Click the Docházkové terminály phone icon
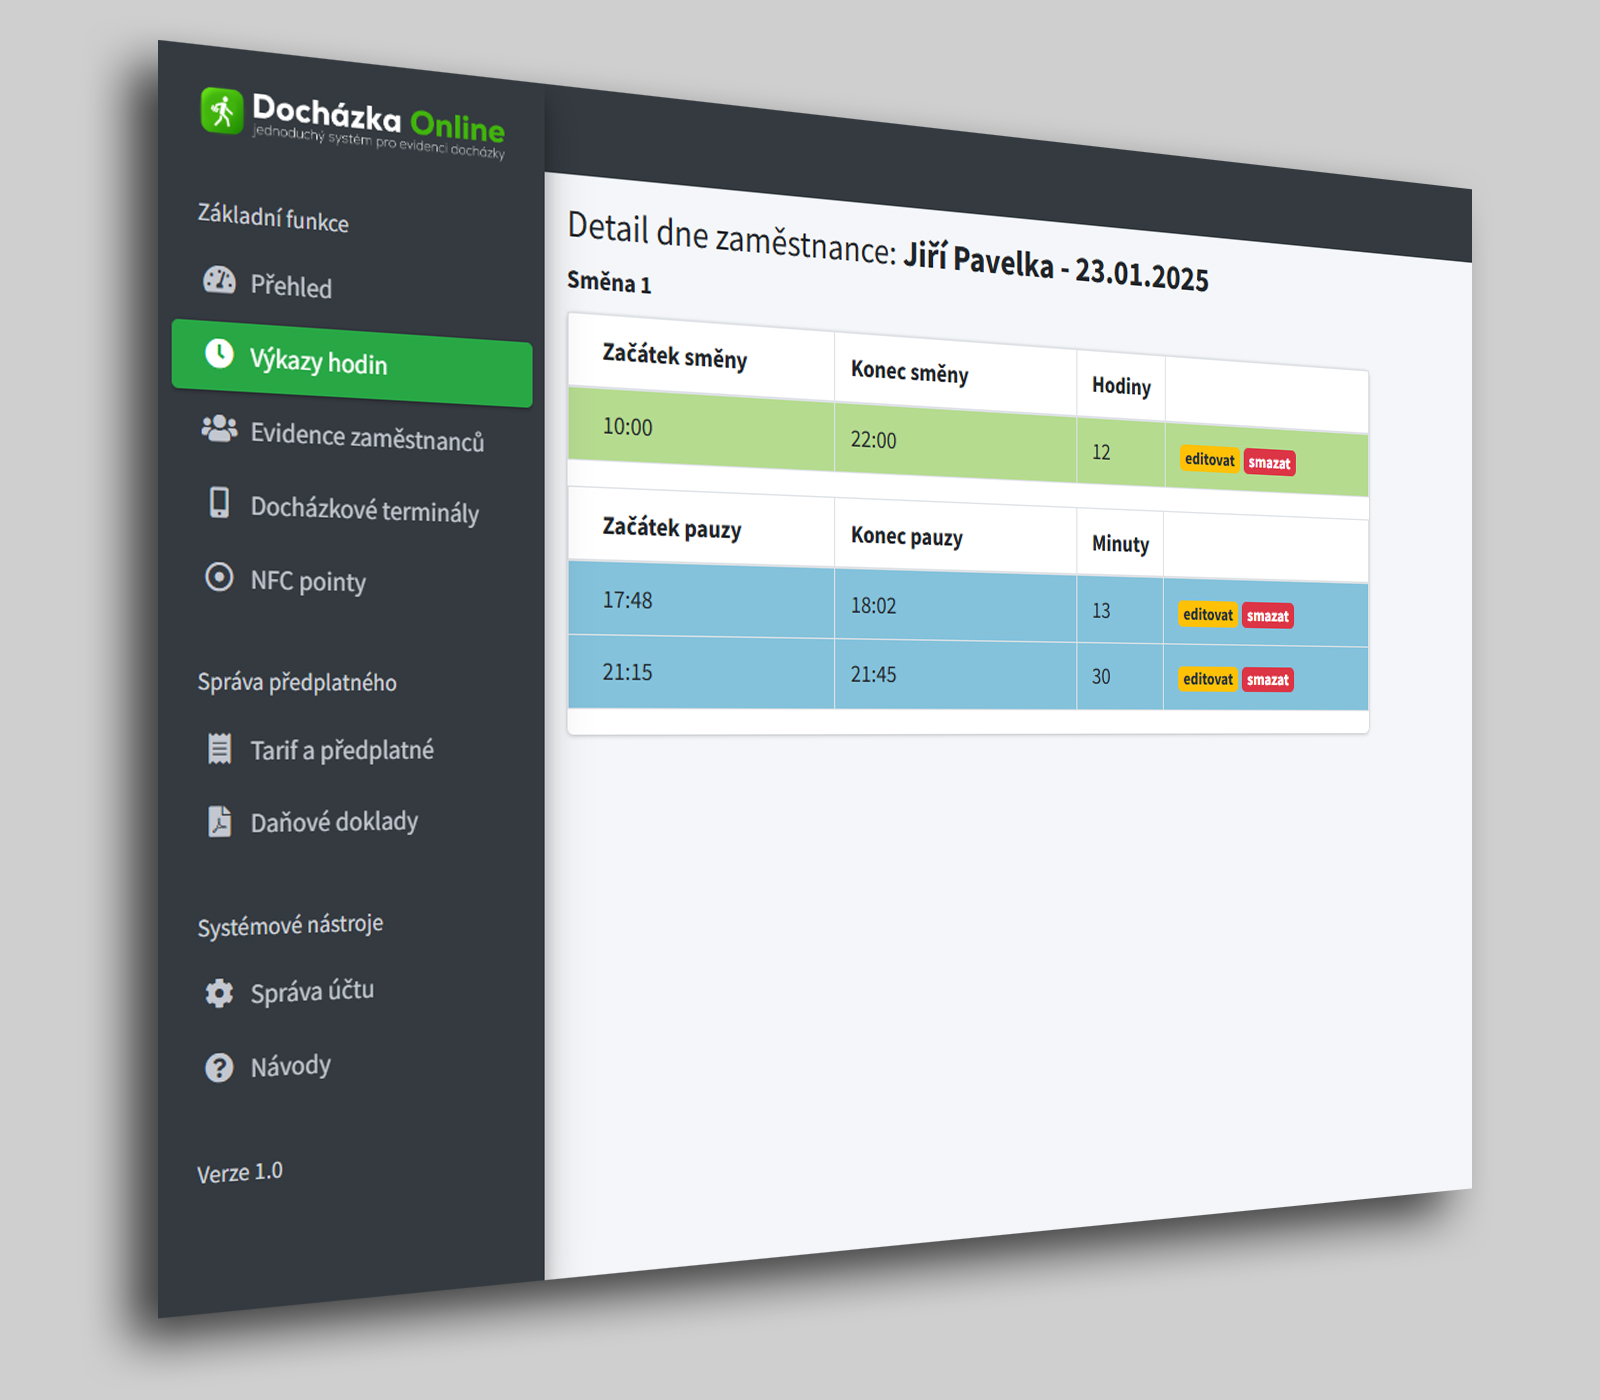1600x1400 pixels. click(x=219, y=502)
